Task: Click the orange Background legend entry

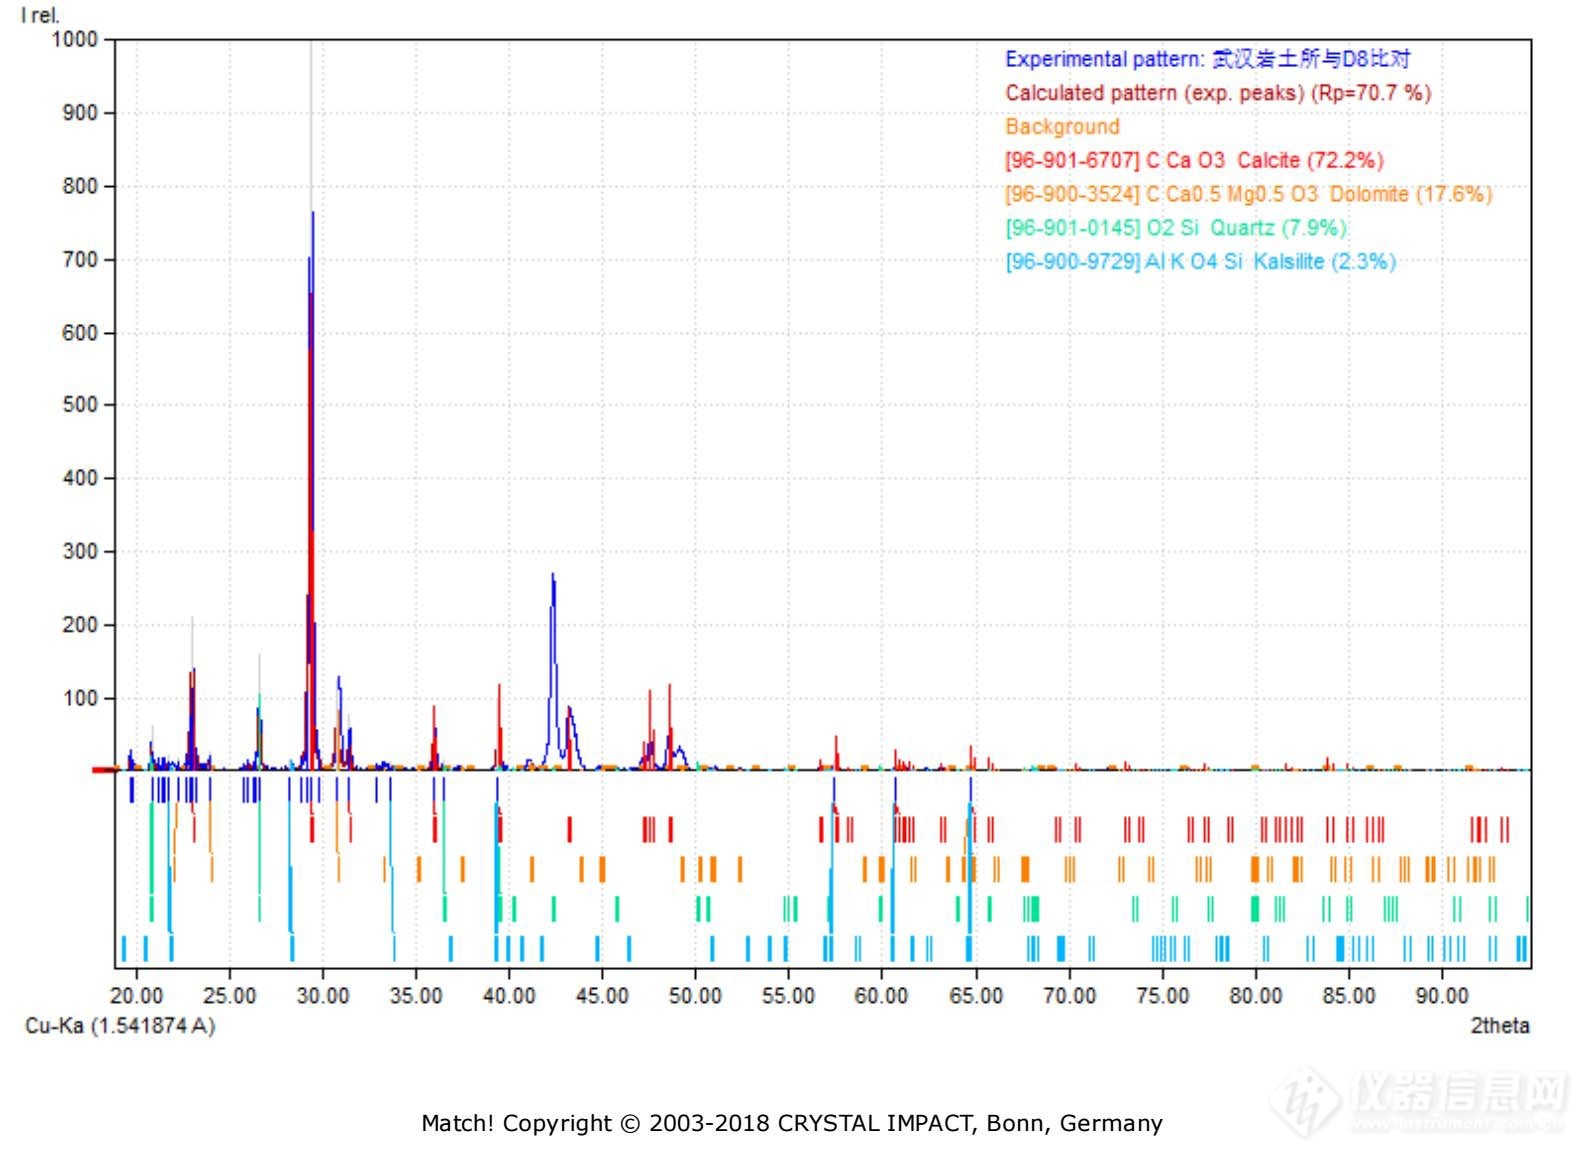Action: pos(1062,127)
